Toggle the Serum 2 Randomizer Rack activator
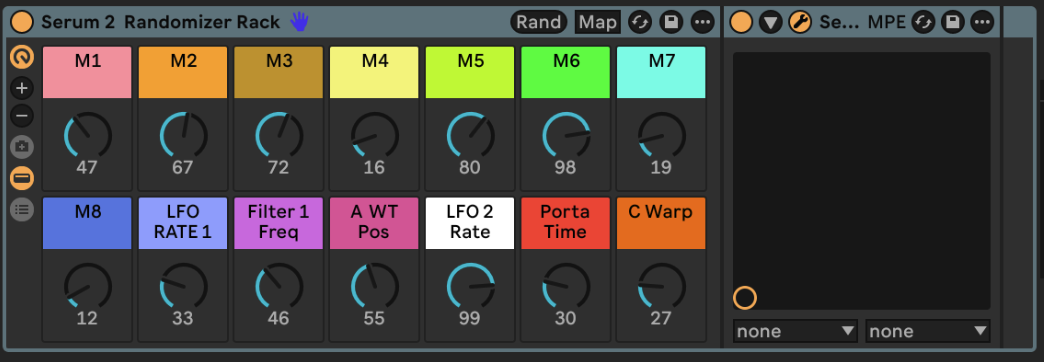The height and width of the screenshot is (362, 1044). (x=22, y=23)
